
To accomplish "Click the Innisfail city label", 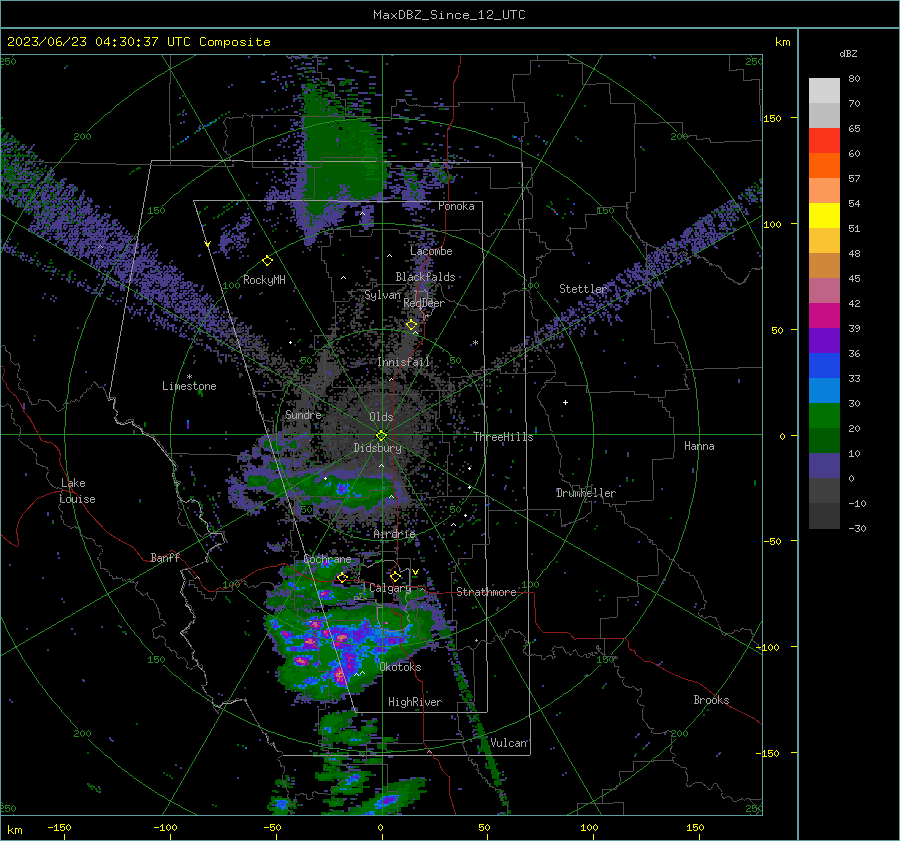I will tap(404, 362).
